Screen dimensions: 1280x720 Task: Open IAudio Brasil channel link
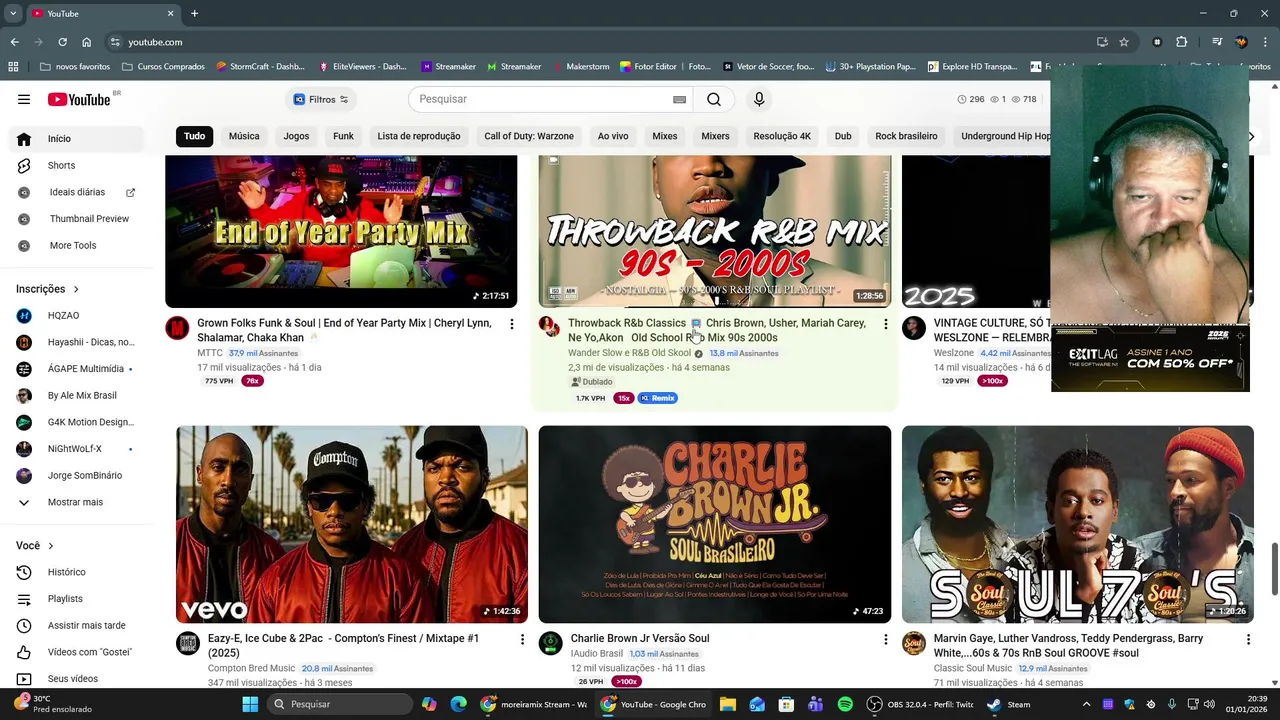[596, 654]
